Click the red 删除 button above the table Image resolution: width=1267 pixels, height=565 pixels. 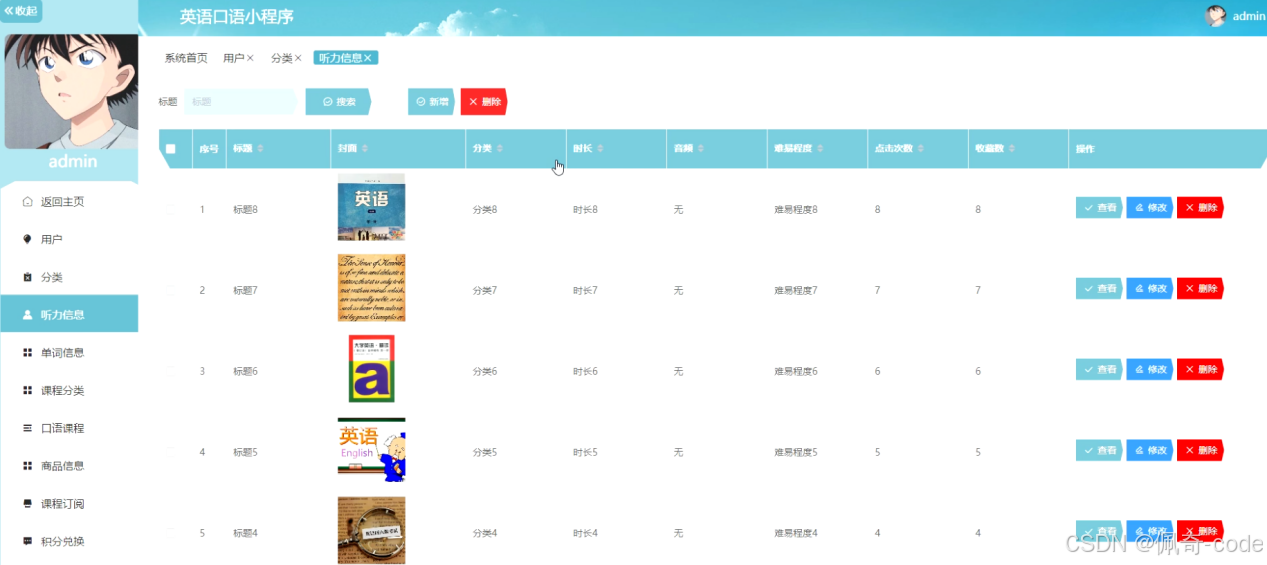484,102
